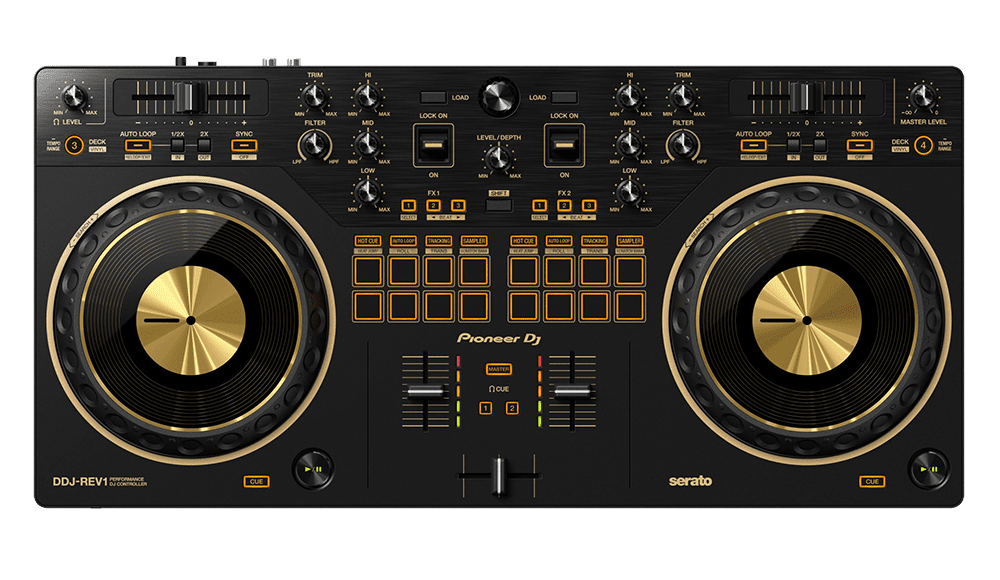Click the crossfader handle

pyautogui.click(x=498, y=473)
